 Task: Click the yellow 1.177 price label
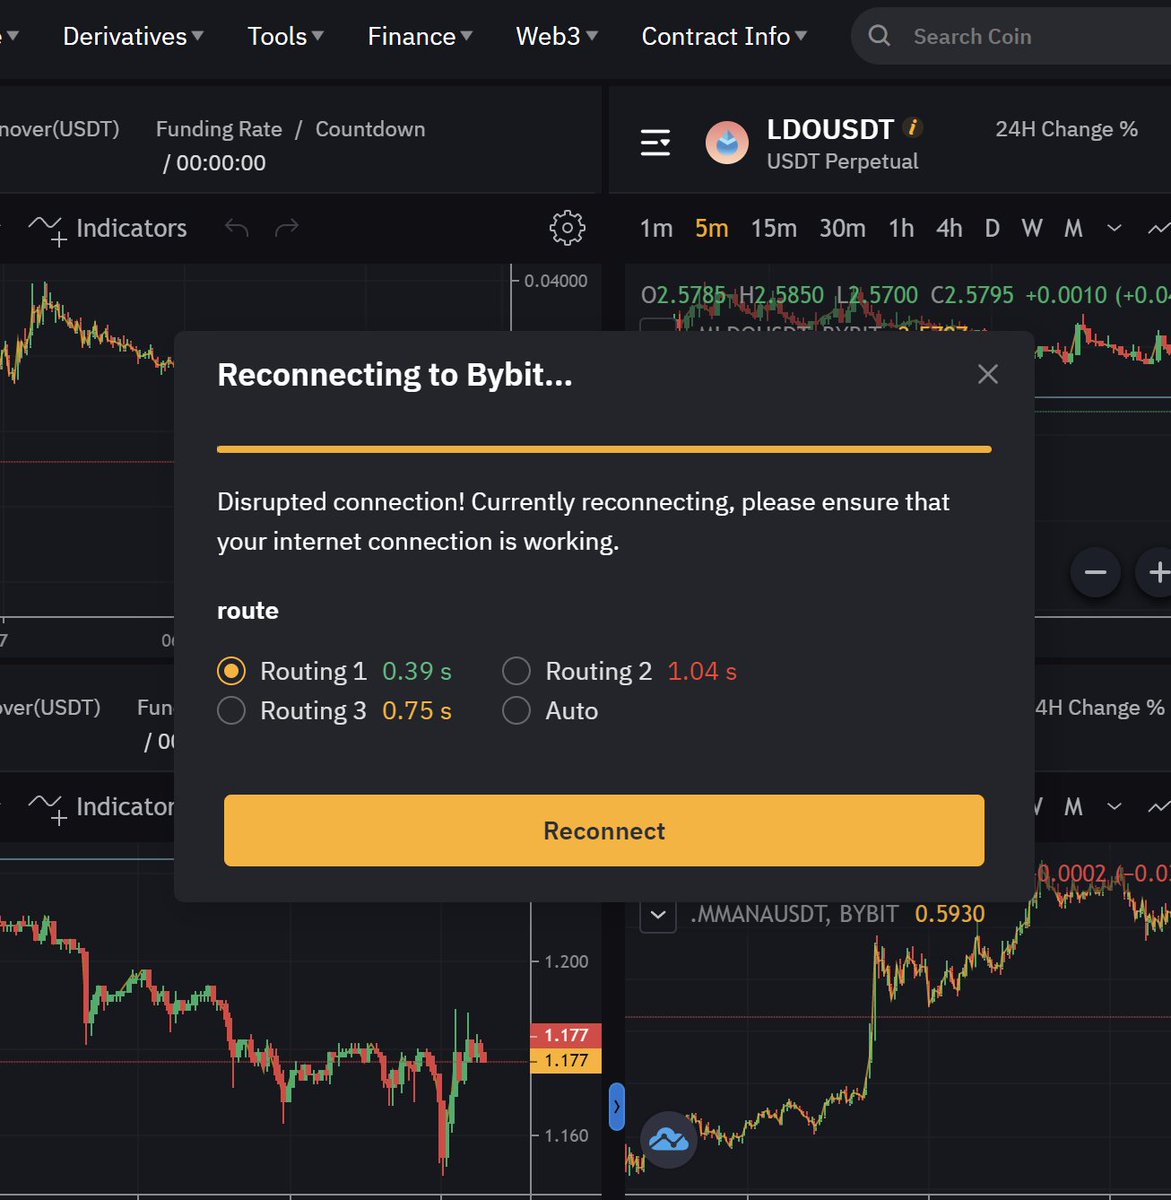coord(566,1060)
